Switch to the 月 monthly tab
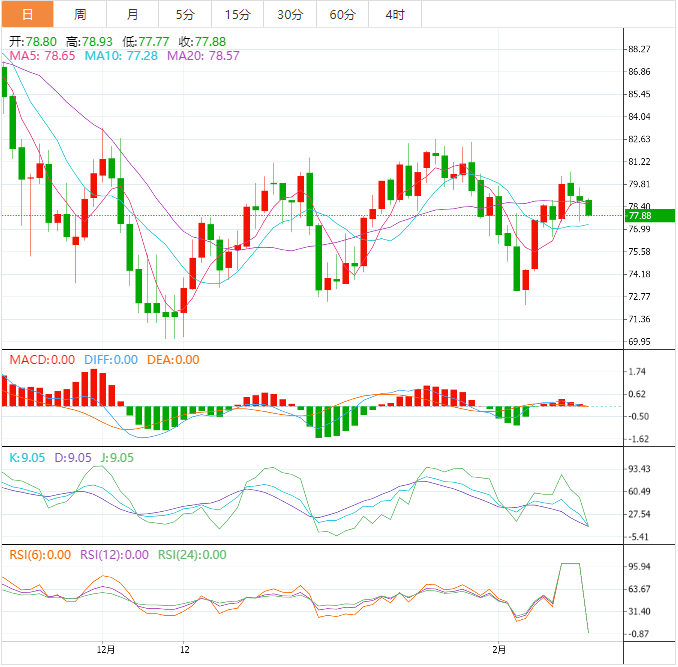The height and width of the screenshot is (667, 678). point(133,14)
